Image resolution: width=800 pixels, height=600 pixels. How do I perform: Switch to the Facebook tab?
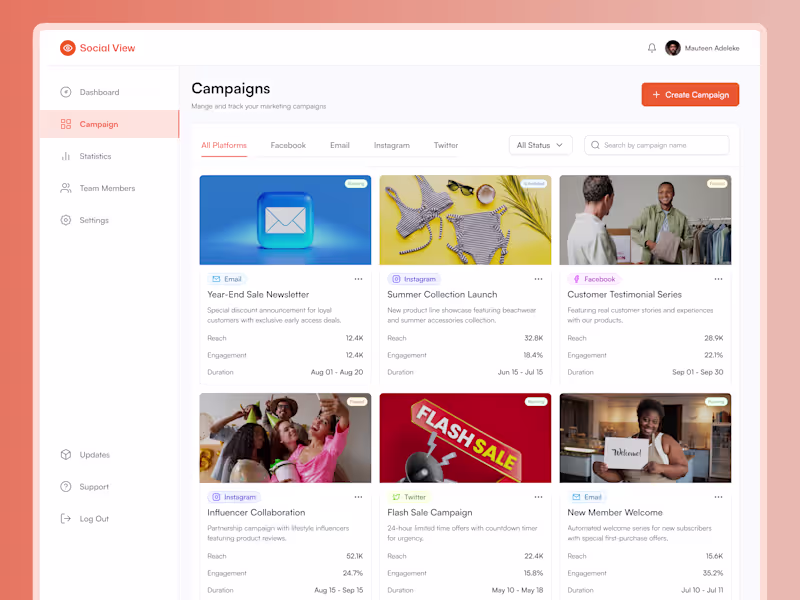(288, 145)
